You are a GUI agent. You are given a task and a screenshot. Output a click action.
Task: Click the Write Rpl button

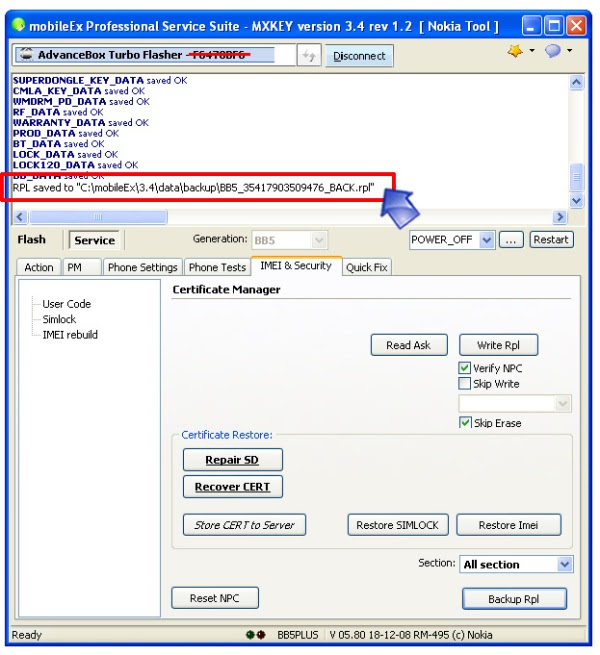pyautogui.click(x=498, y=345)
